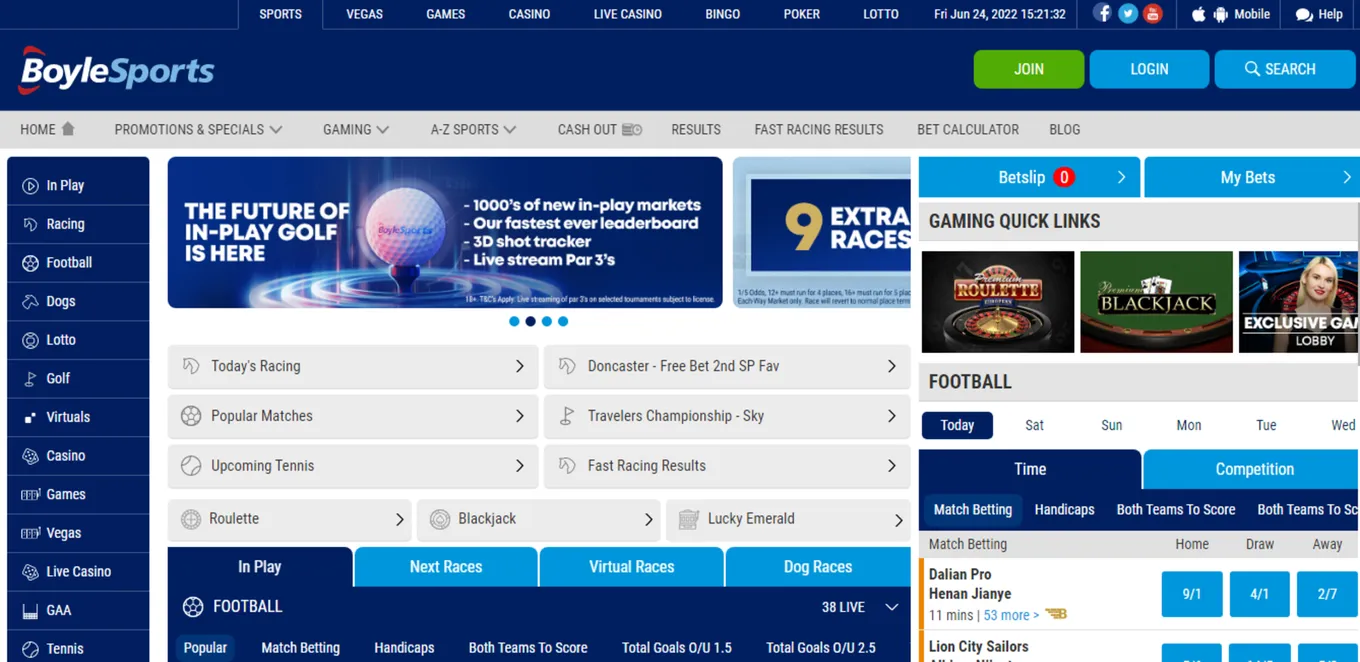Open LIVE CASINO in top menu

pyautogui.click(x=628, y=14)
